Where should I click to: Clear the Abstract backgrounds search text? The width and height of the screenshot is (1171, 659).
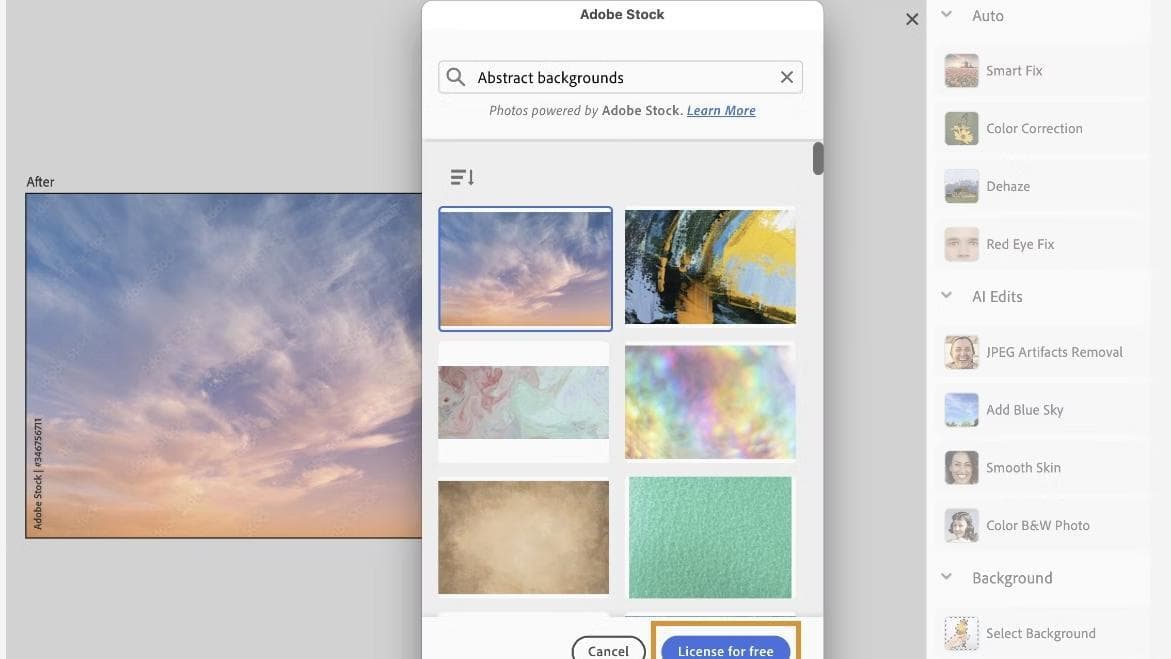(786, 78)
